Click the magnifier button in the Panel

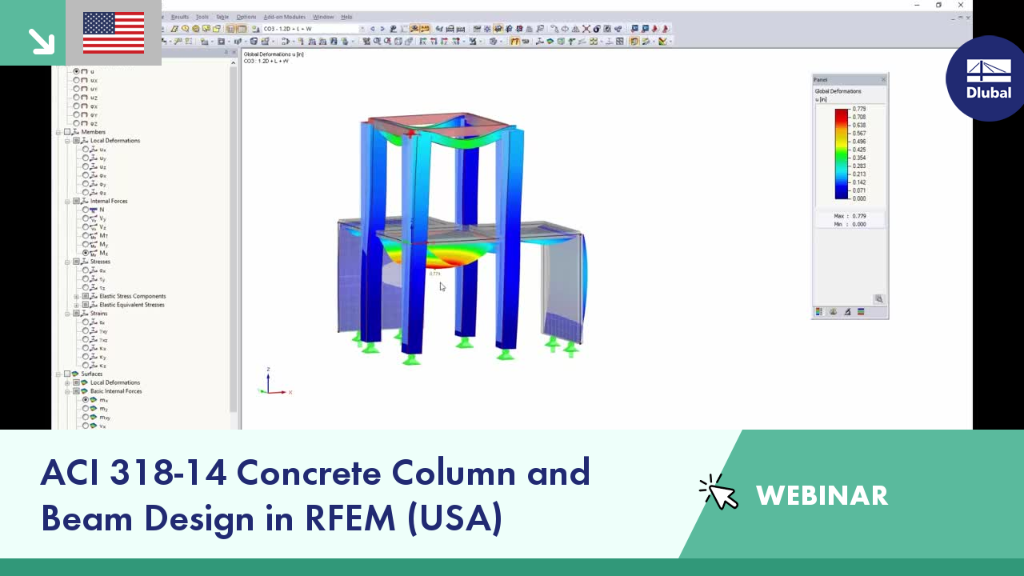tap(879, 299)
